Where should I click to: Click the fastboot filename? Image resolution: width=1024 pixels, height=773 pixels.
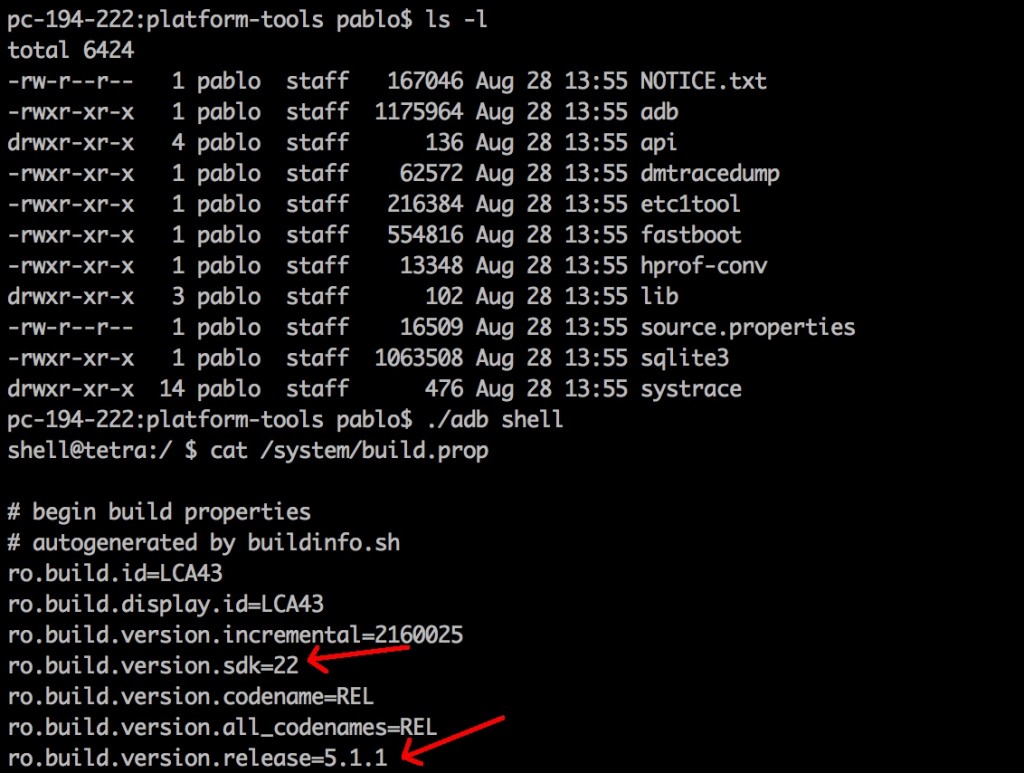(690, 235)
